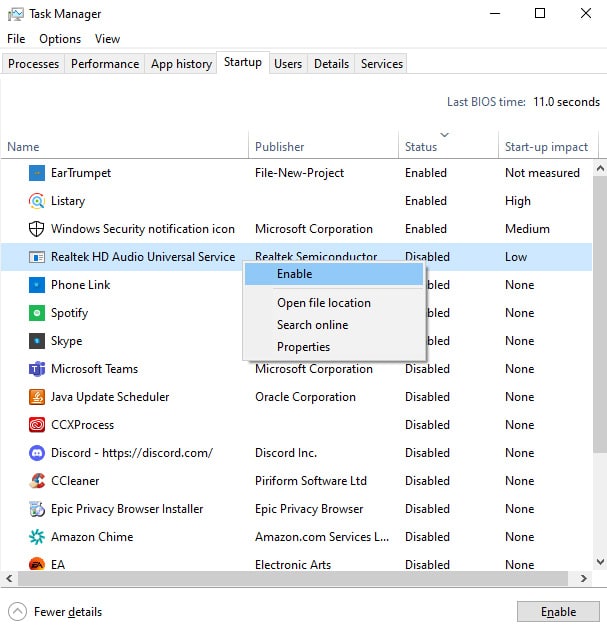Viewport: 607px width, 634px height.
Task: Select the EarTrumpet row name
Action: point(81,173)
